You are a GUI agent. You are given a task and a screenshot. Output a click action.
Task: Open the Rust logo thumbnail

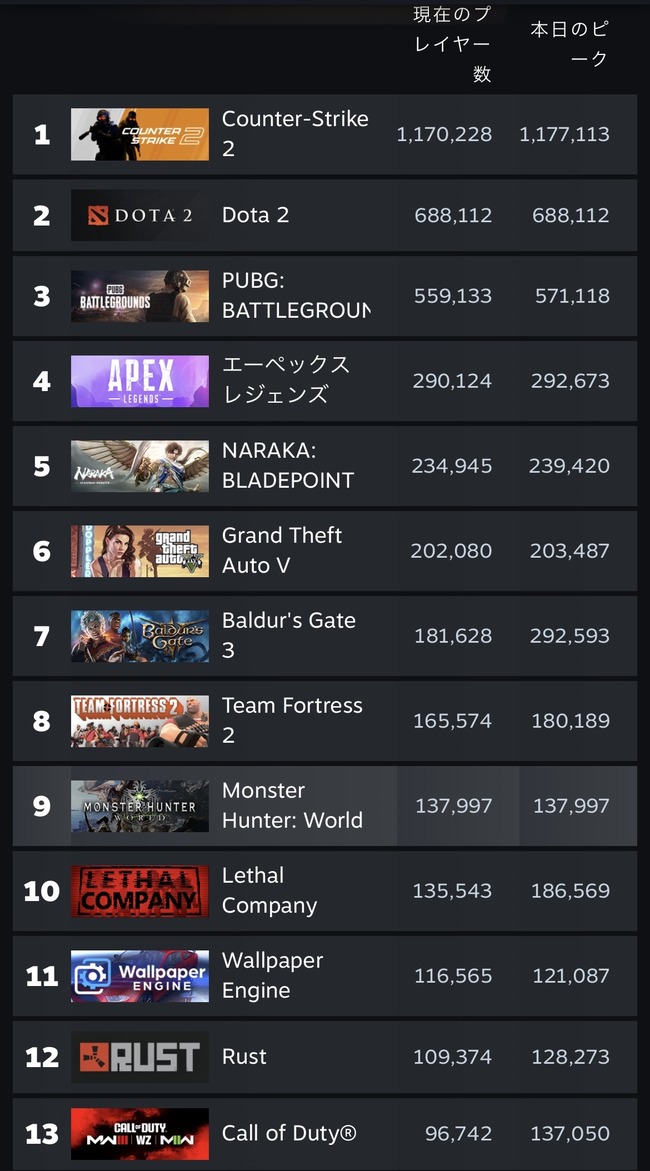point(140,1057)
